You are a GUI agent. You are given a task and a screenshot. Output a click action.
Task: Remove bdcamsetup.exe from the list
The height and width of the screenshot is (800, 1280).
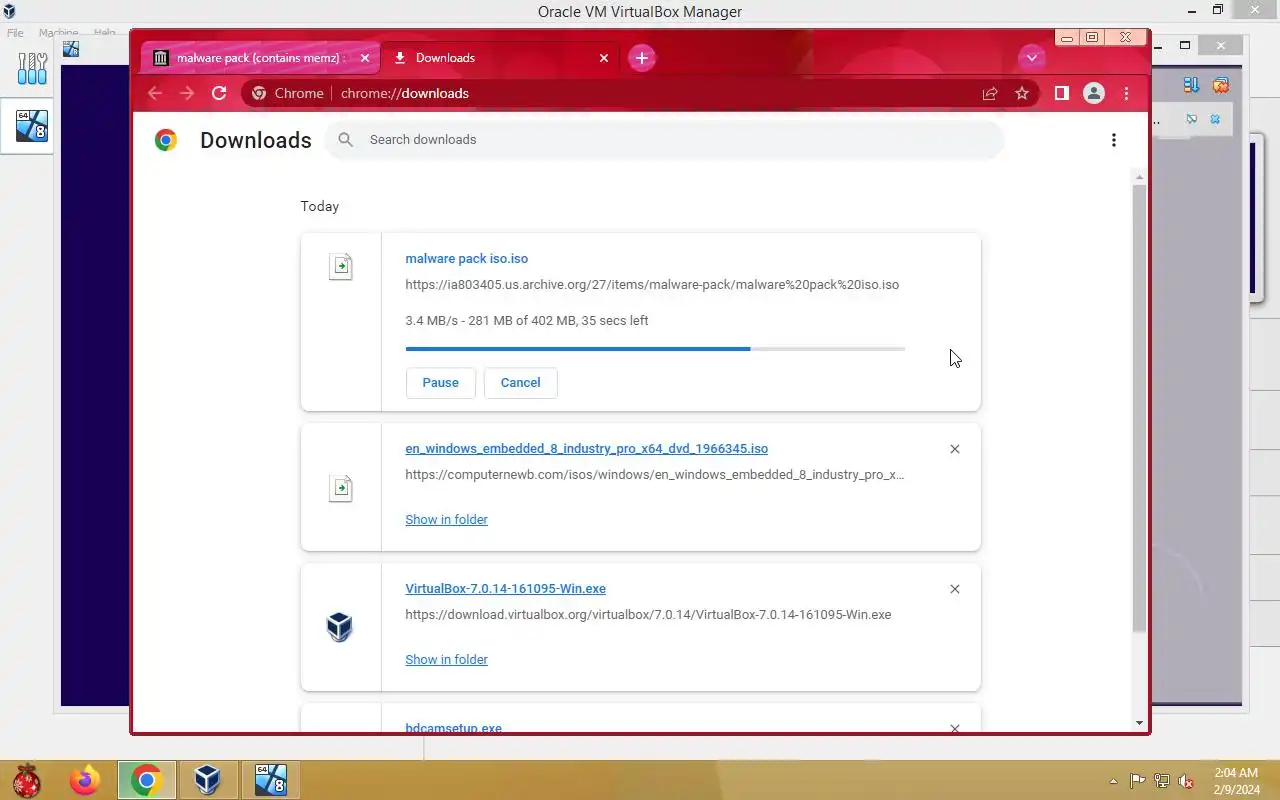955,728
